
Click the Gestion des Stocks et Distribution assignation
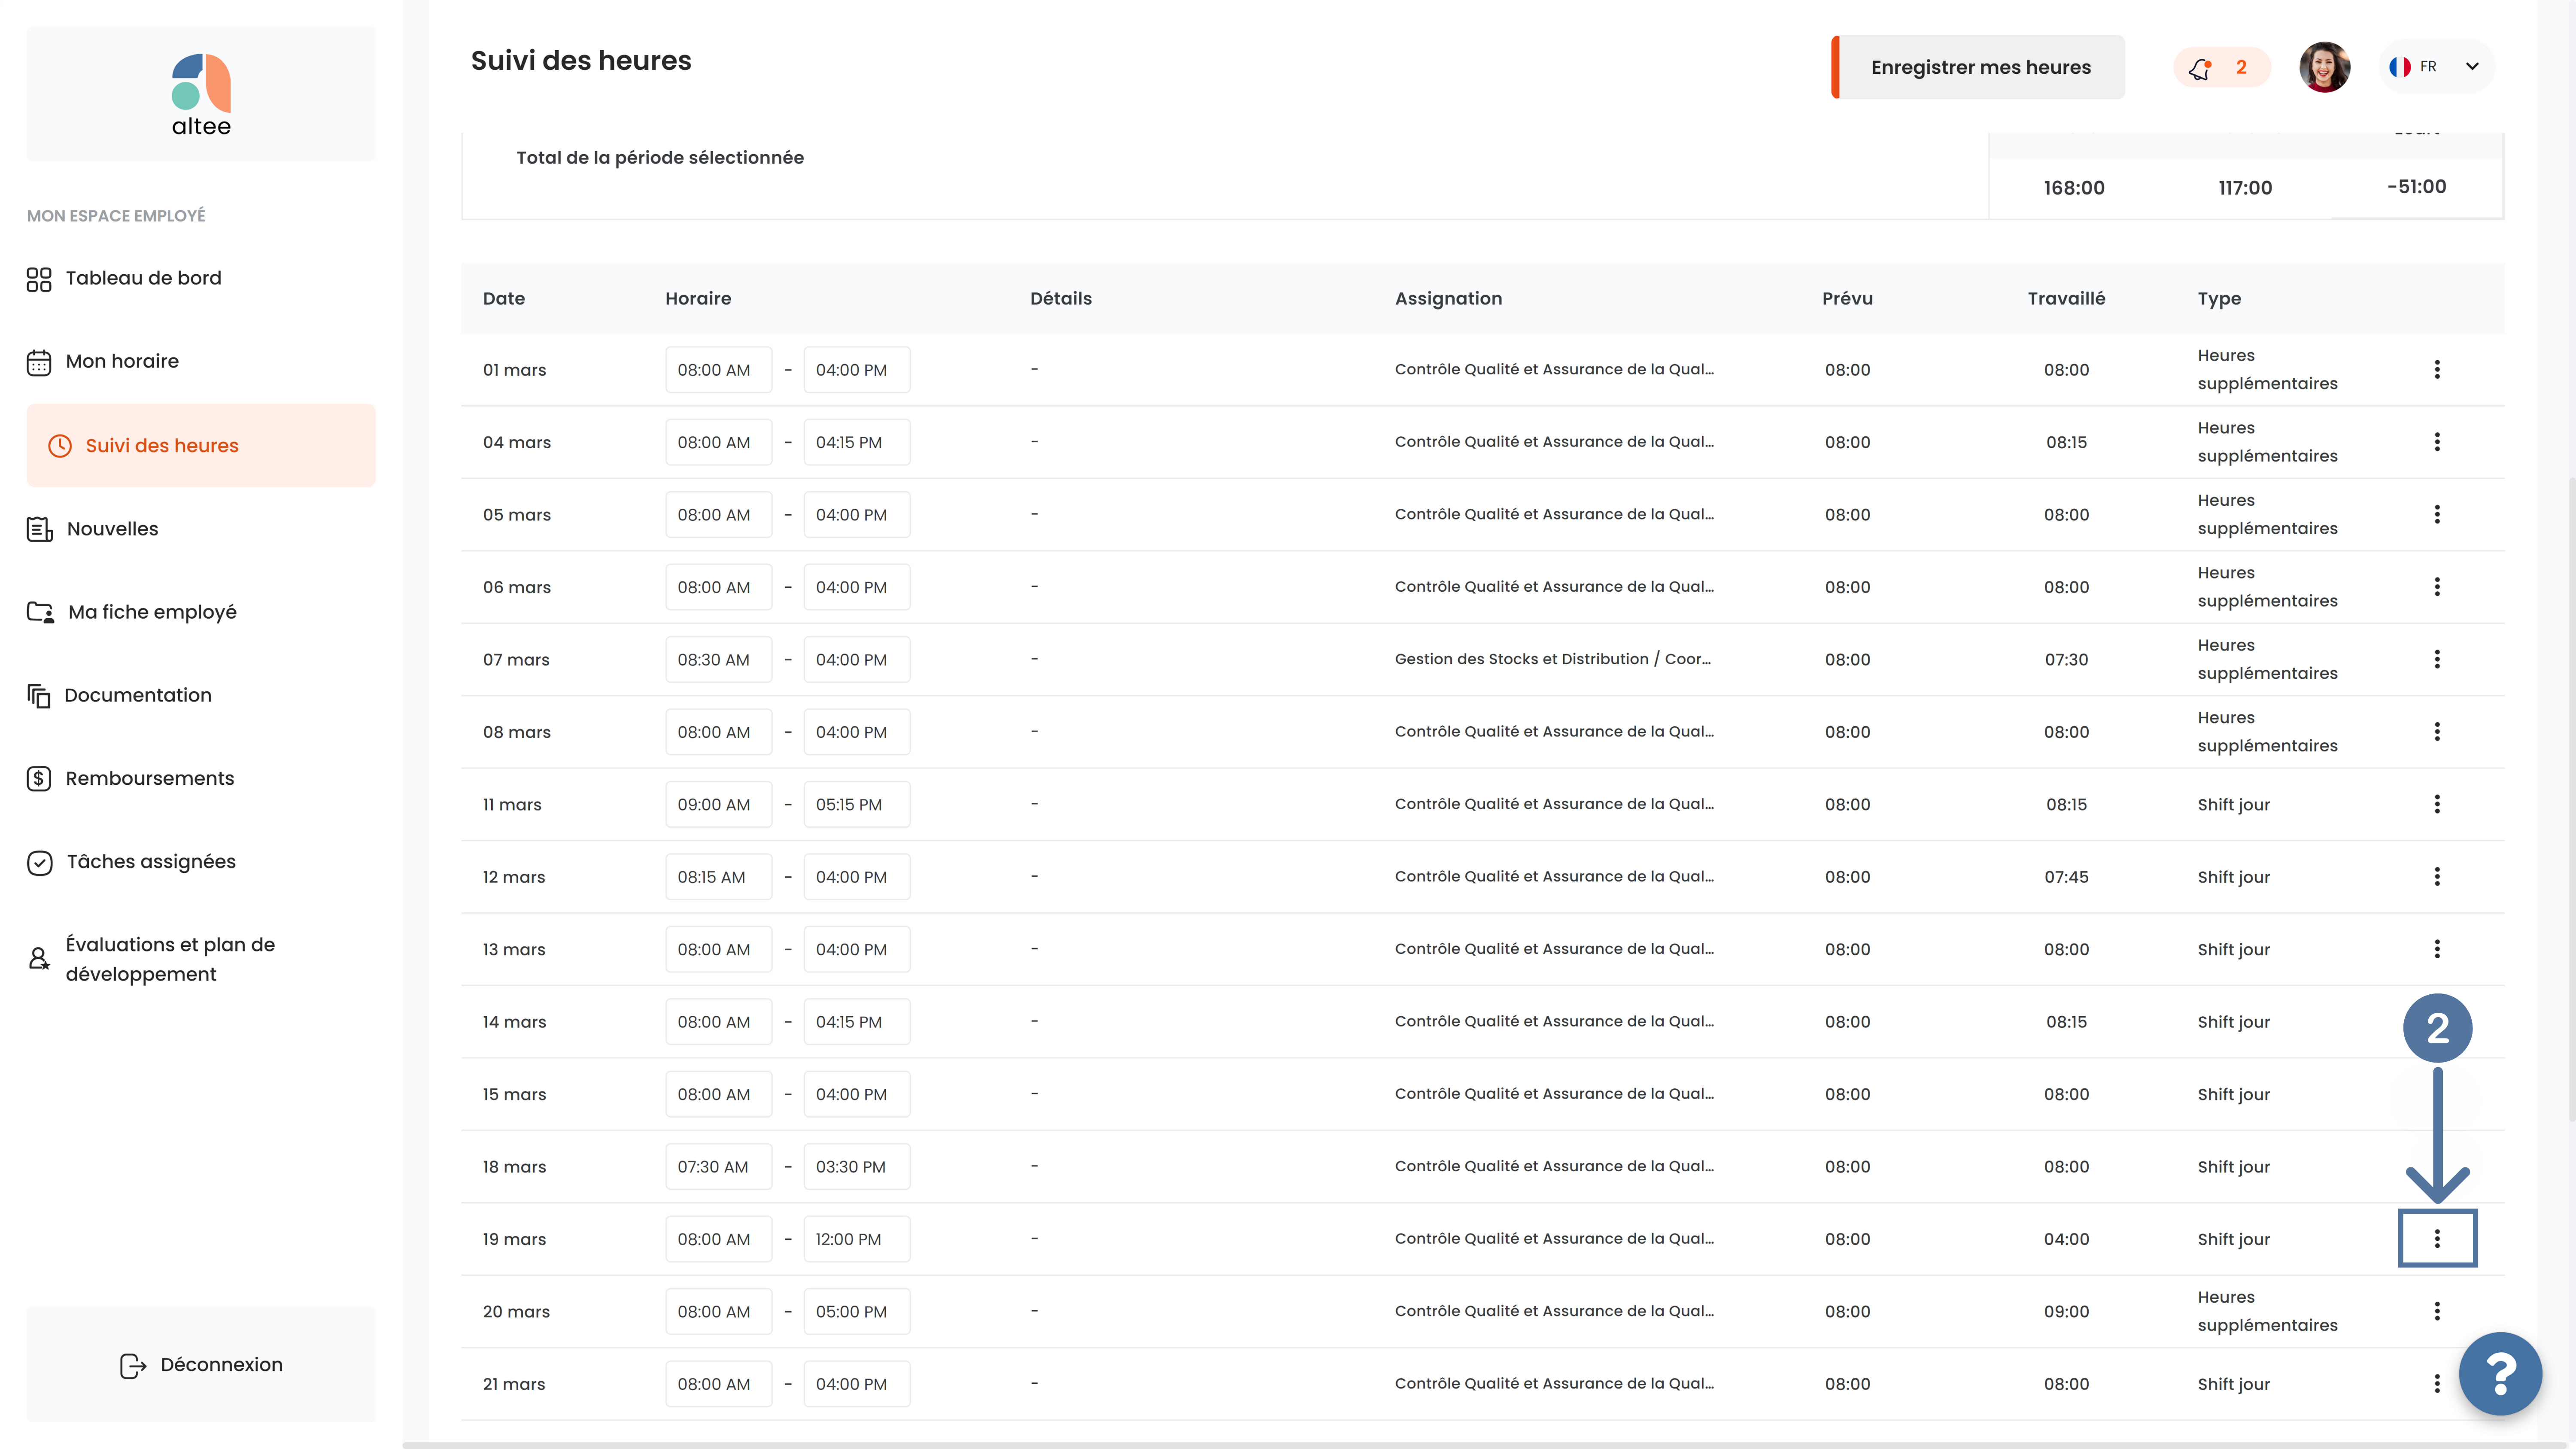[x=1553, y=659]
